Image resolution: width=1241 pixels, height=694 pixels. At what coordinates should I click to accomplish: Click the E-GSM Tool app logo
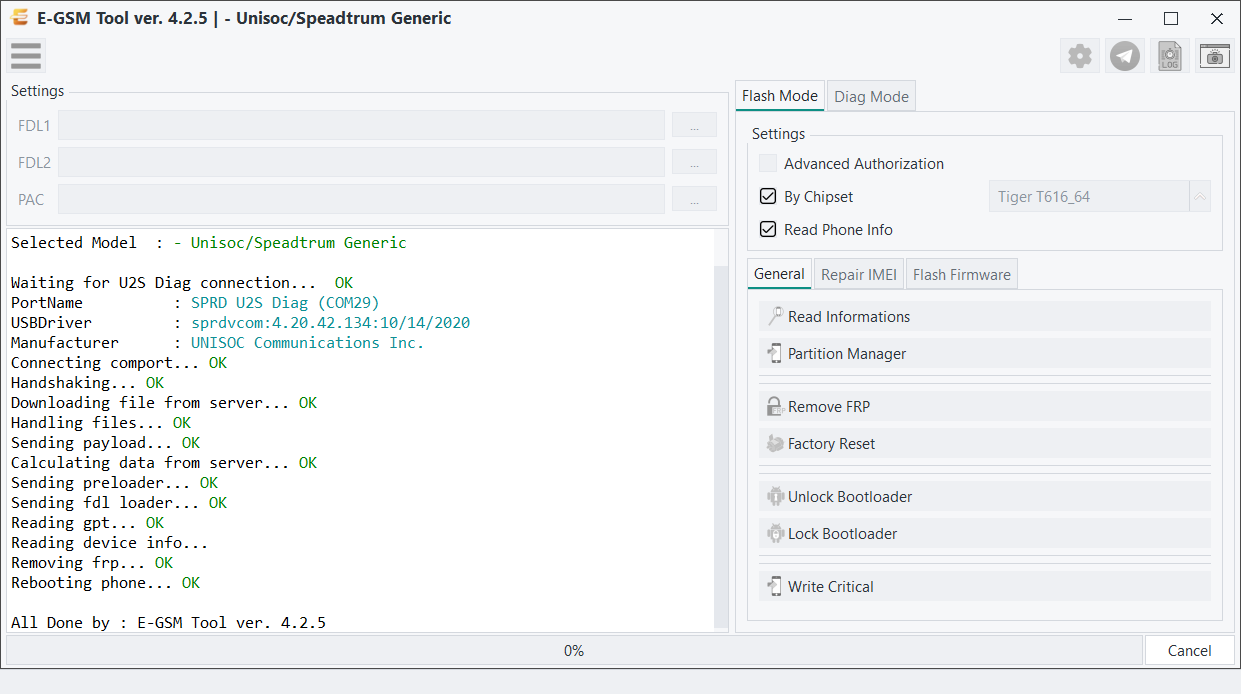point(18,18)
